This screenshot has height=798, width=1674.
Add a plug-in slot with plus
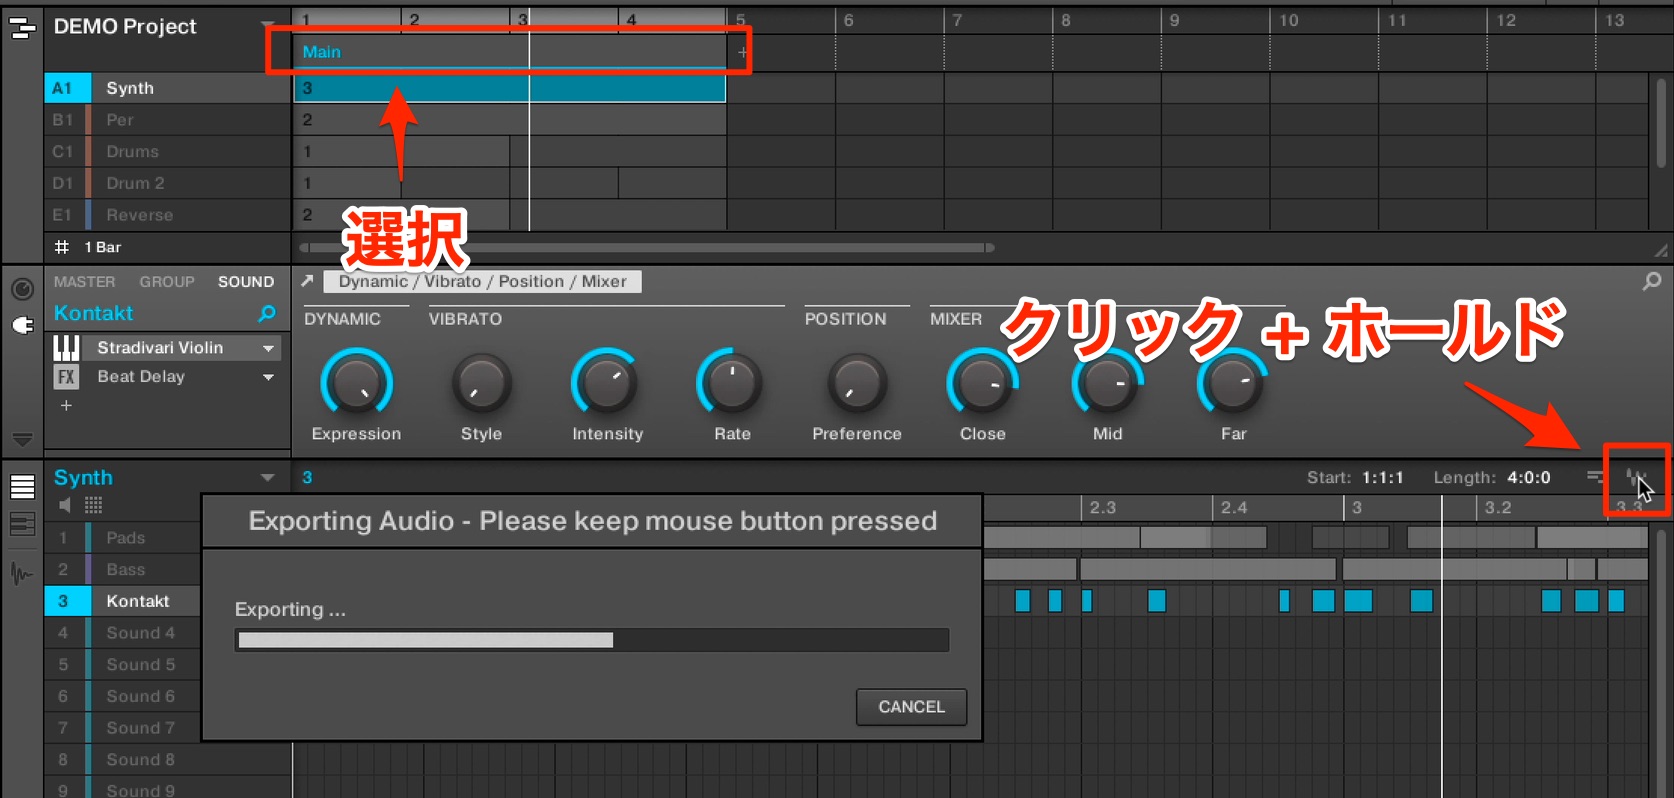(x=66, y=405)
